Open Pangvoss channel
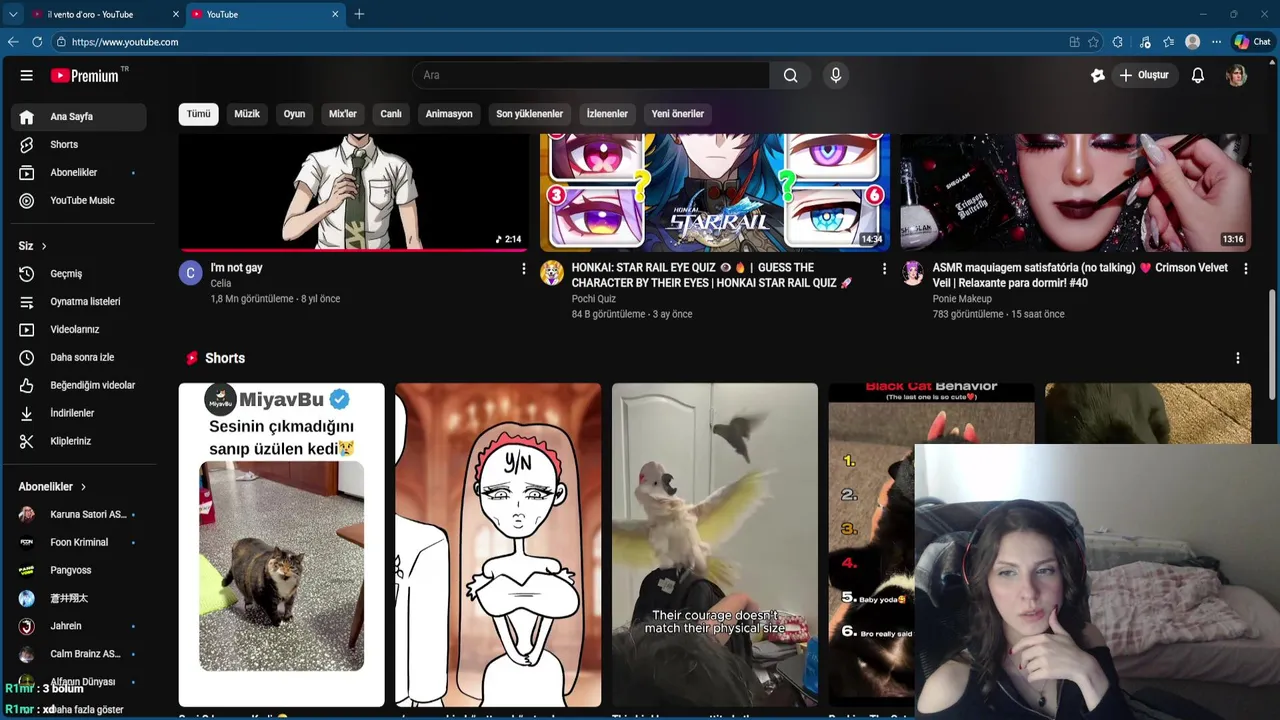Screen dimensions: 1280x720 (x=79, y=570)
